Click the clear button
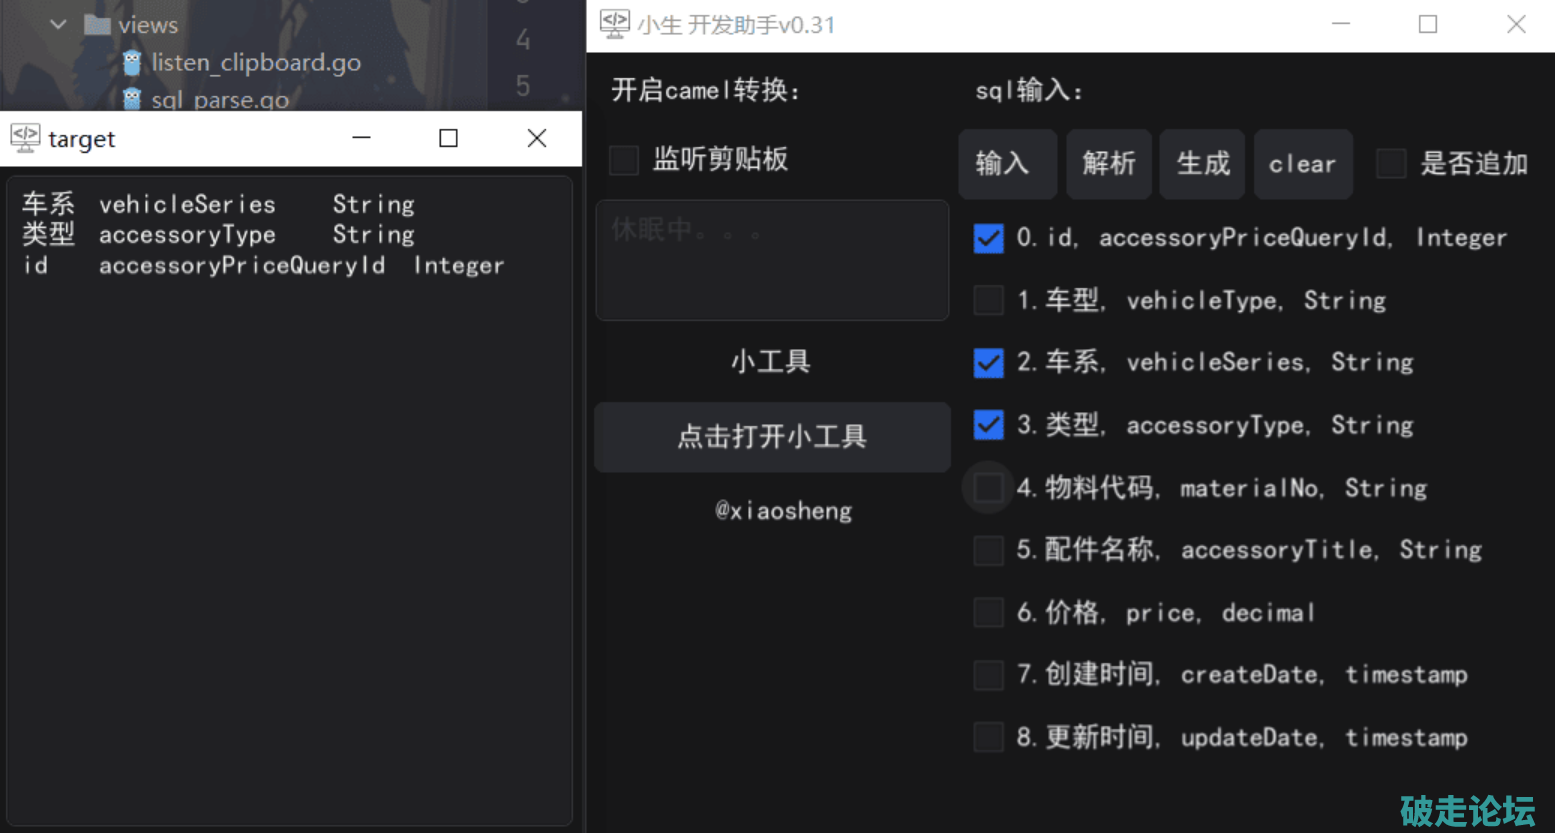Viewport: 1555px width, 833px height. pyautogui.click(x=1302, y=164)
